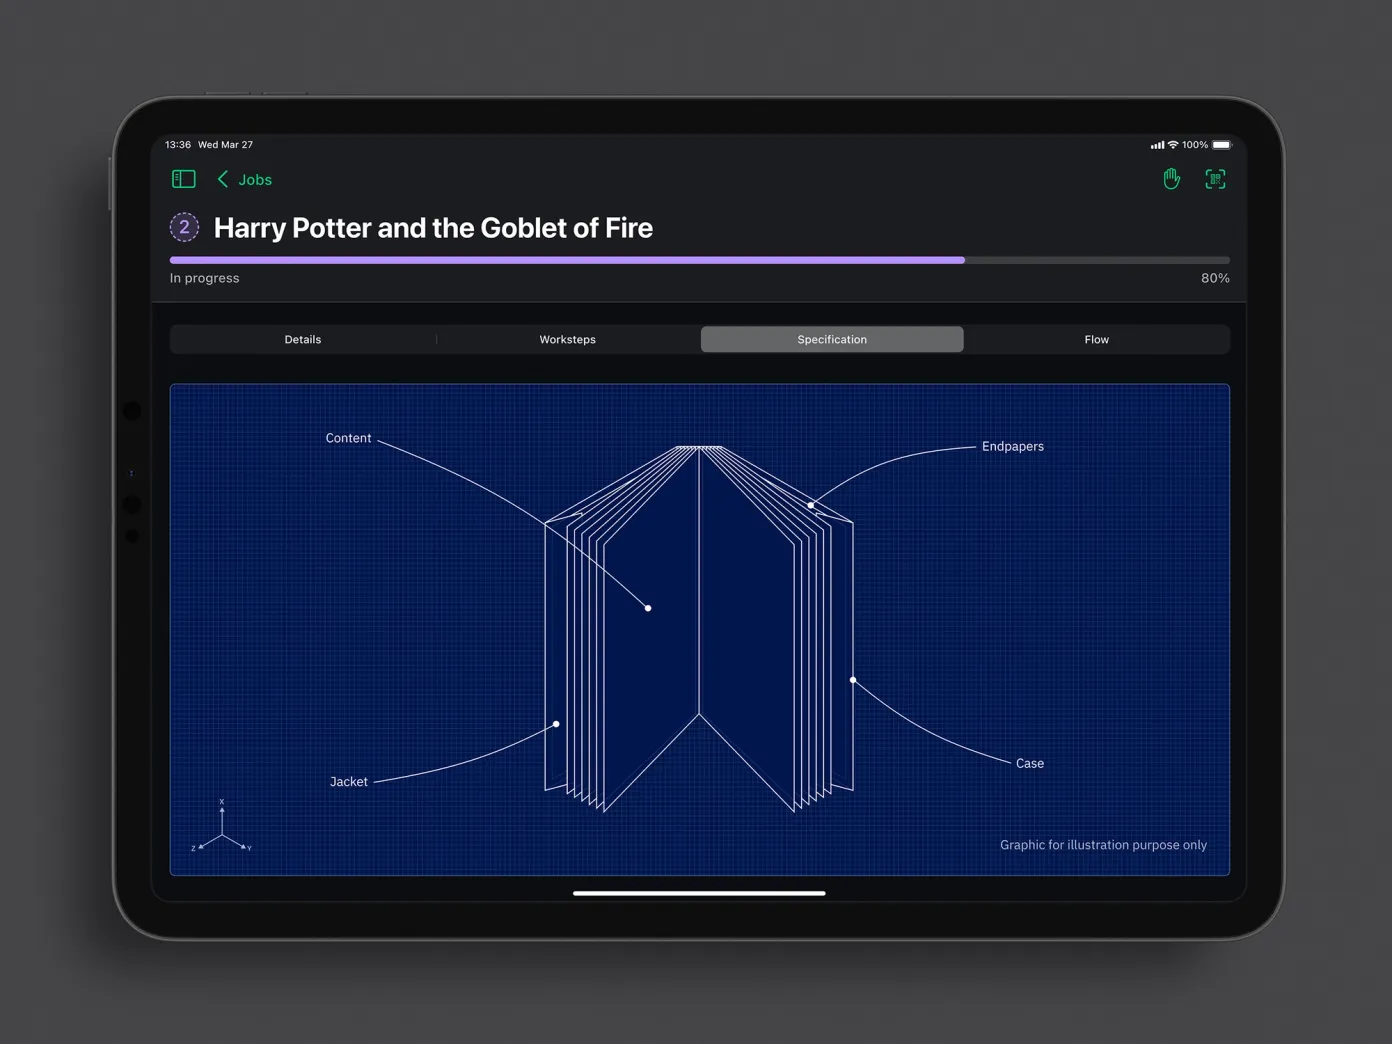Image resolution: width=1392 pixels, height=1044 pixels.
Task: Click the job progress bar
Action: click(699, 260)
